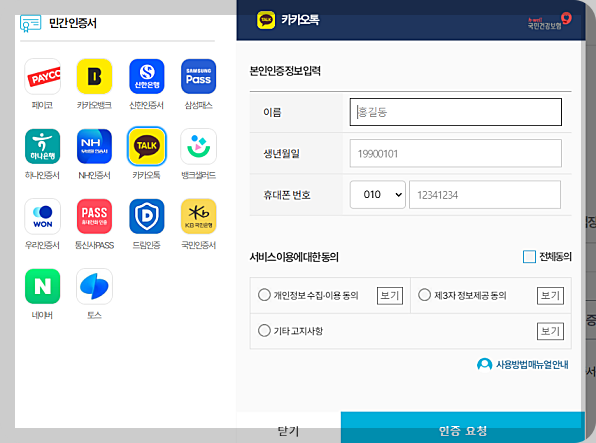The image size is (596, 443).
Task: View 제3자 정보제공 동의 details (보기)
Action: pos(550,295)
